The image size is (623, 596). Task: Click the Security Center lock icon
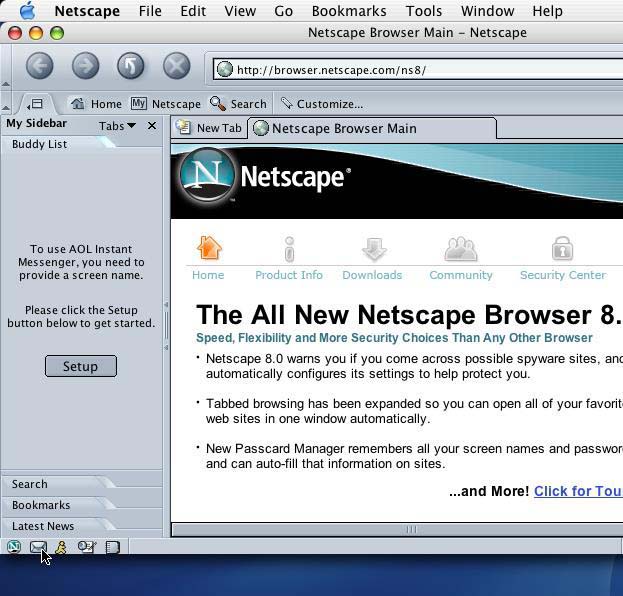coord(562,249)
